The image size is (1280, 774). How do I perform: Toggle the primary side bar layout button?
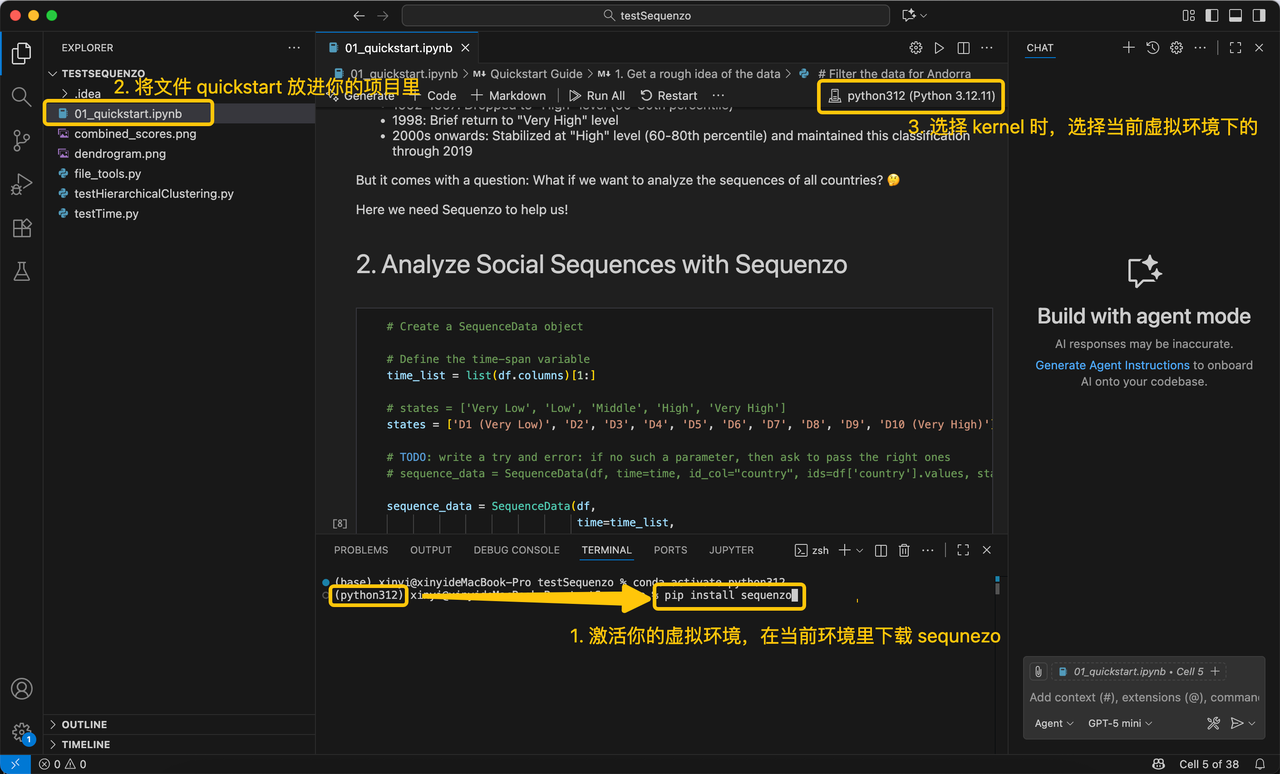point(1211,16)
